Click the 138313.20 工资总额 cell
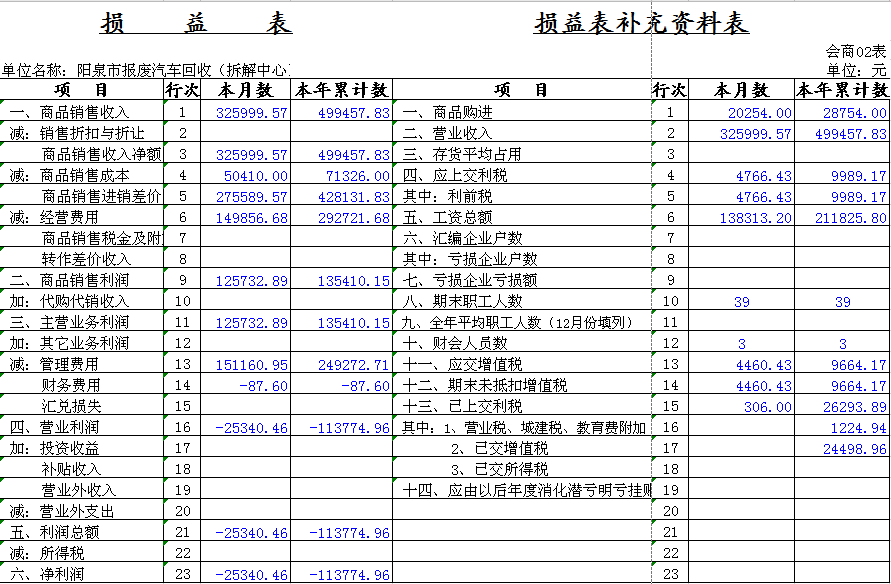 click(755, 217)
